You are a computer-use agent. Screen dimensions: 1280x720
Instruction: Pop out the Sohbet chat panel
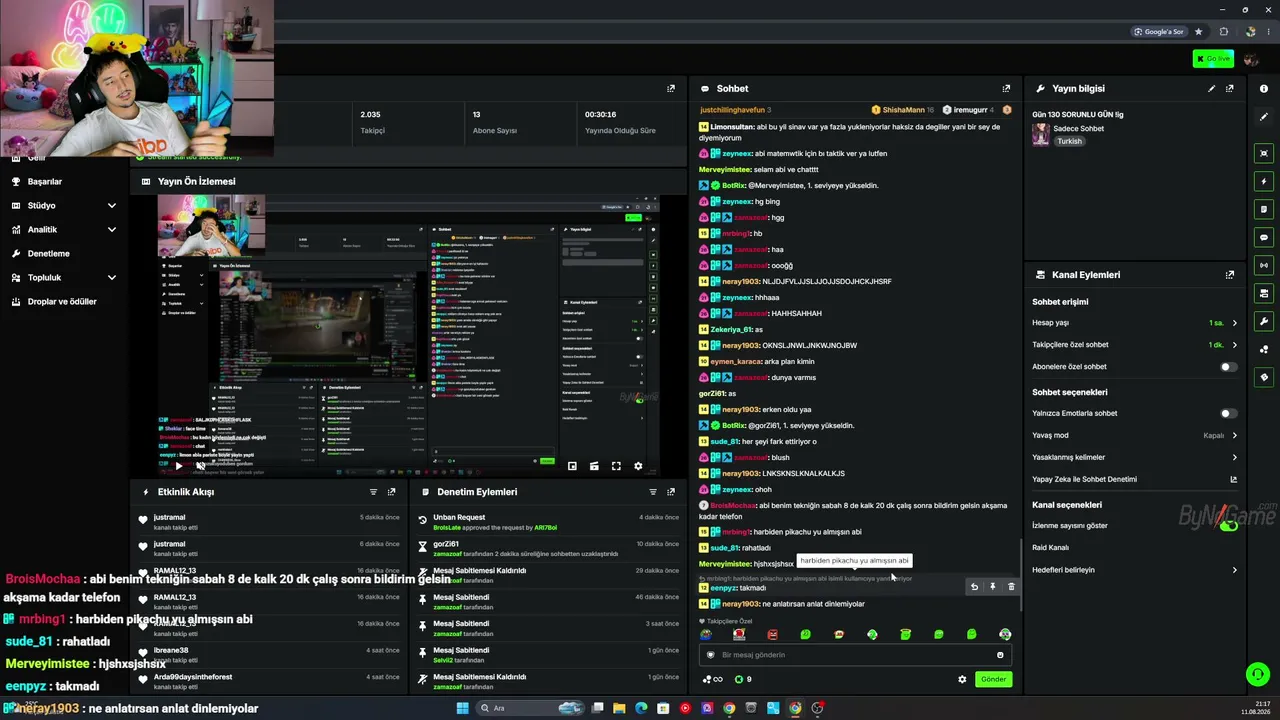point(1006,88)
